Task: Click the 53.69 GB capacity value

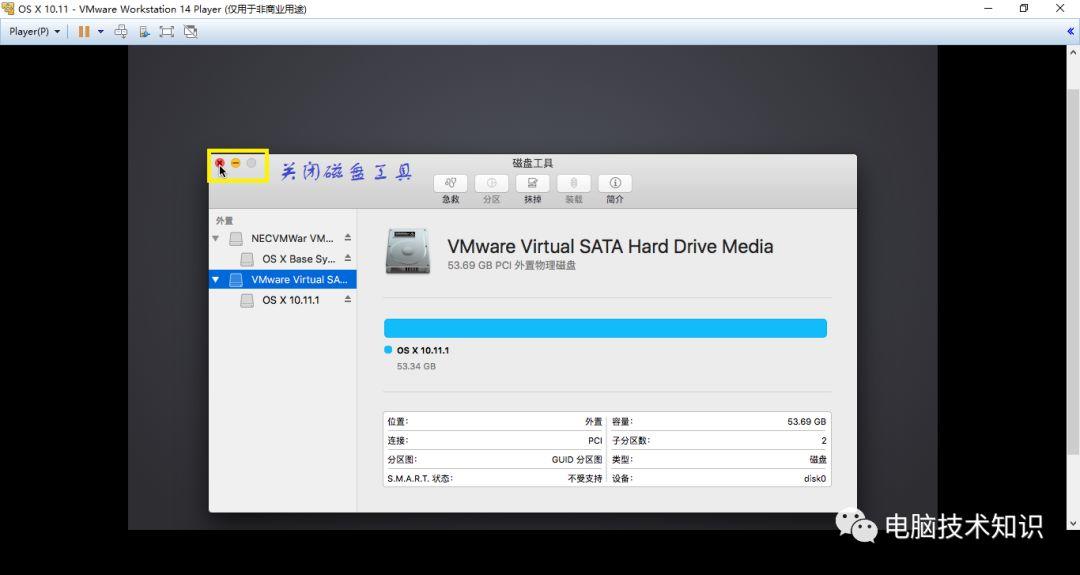Action: tap(807, 421)
